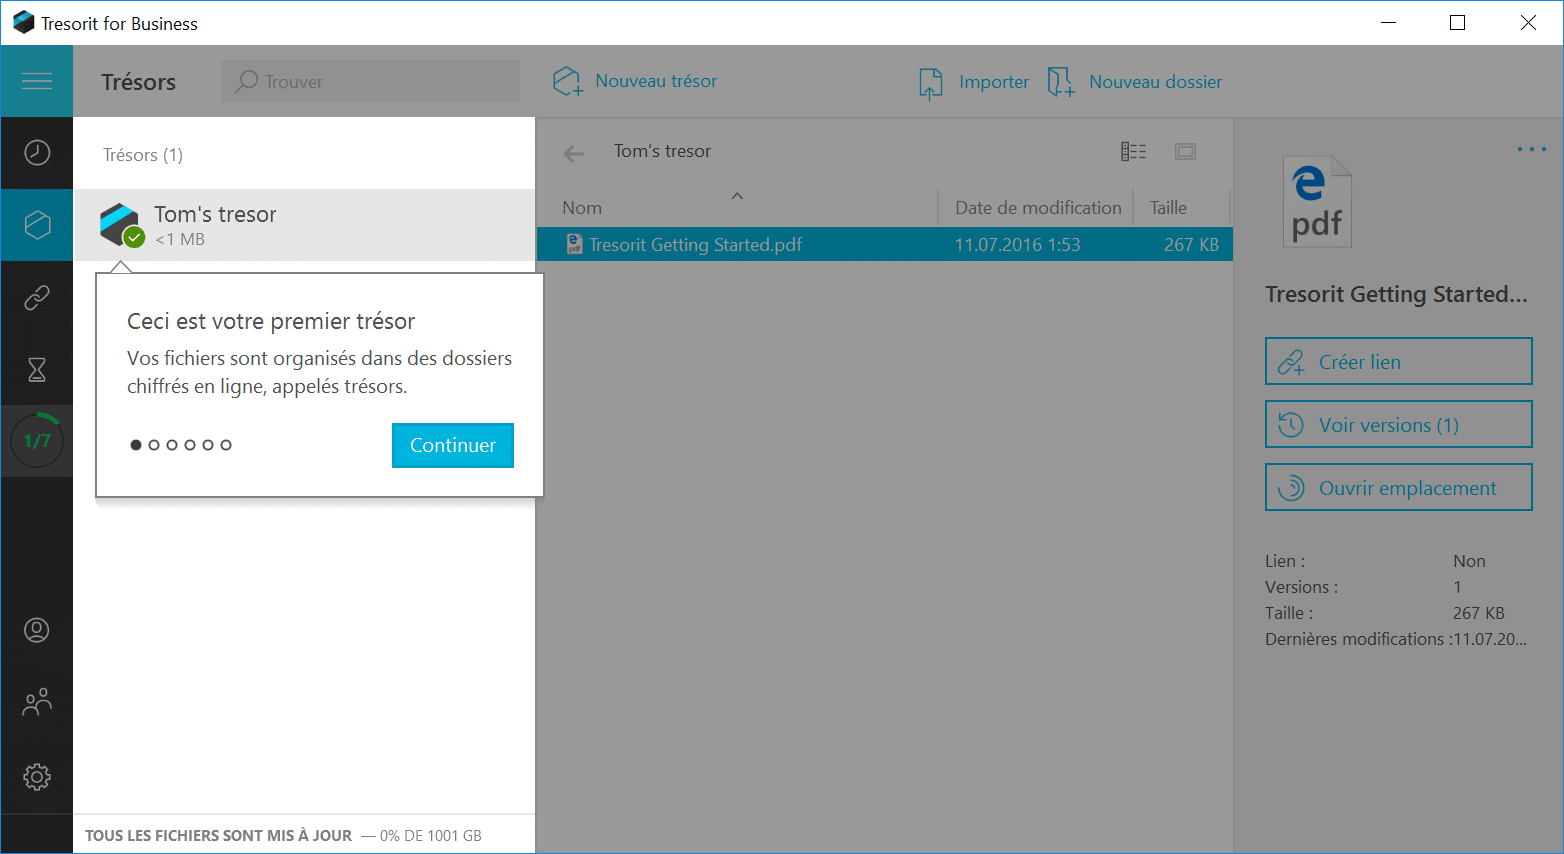Minimize the Tresorit window

(1388, 23)
